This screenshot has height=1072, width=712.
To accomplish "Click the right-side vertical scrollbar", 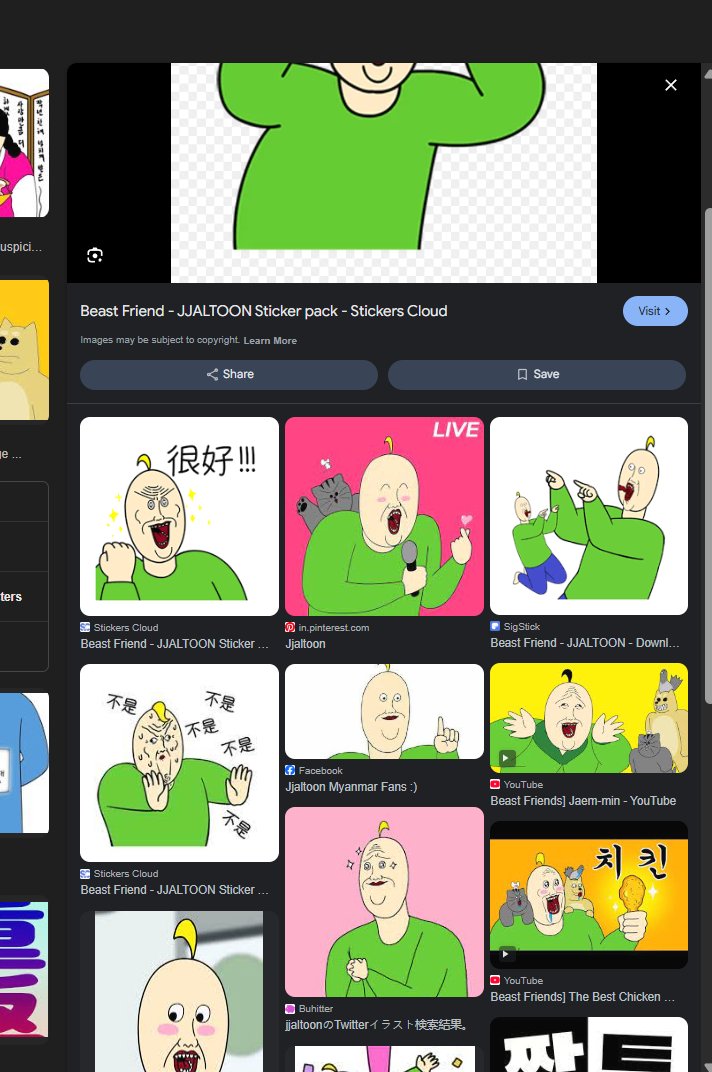I will pos(708,455).
